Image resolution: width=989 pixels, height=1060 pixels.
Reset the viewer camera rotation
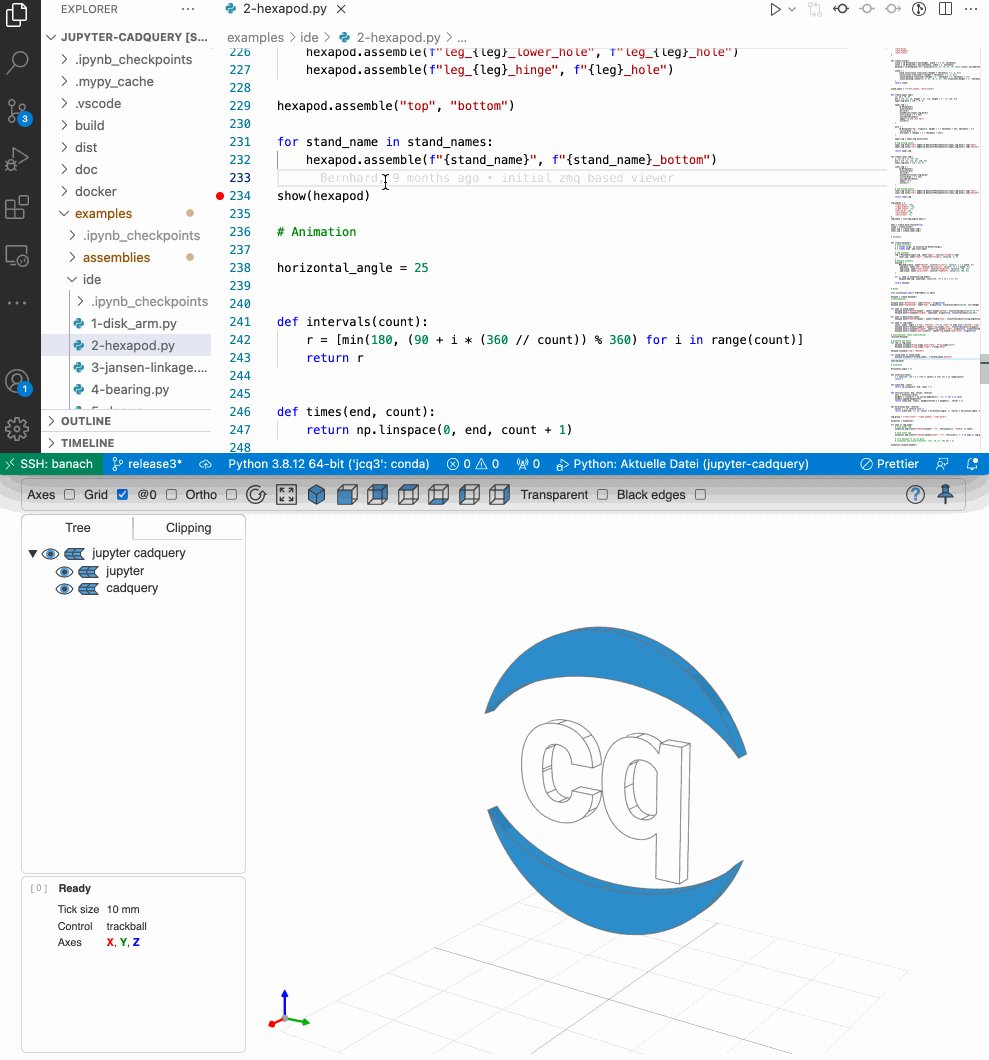coord(256,495)
